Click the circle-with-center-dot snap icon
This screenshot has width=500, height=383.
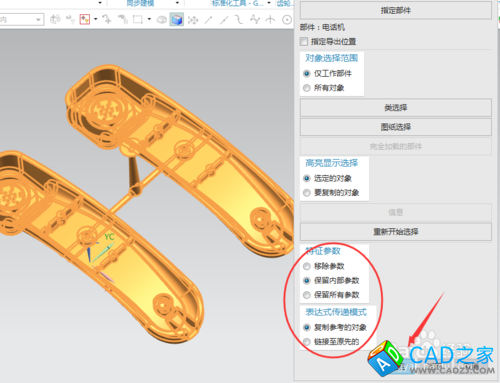(287, 20)
